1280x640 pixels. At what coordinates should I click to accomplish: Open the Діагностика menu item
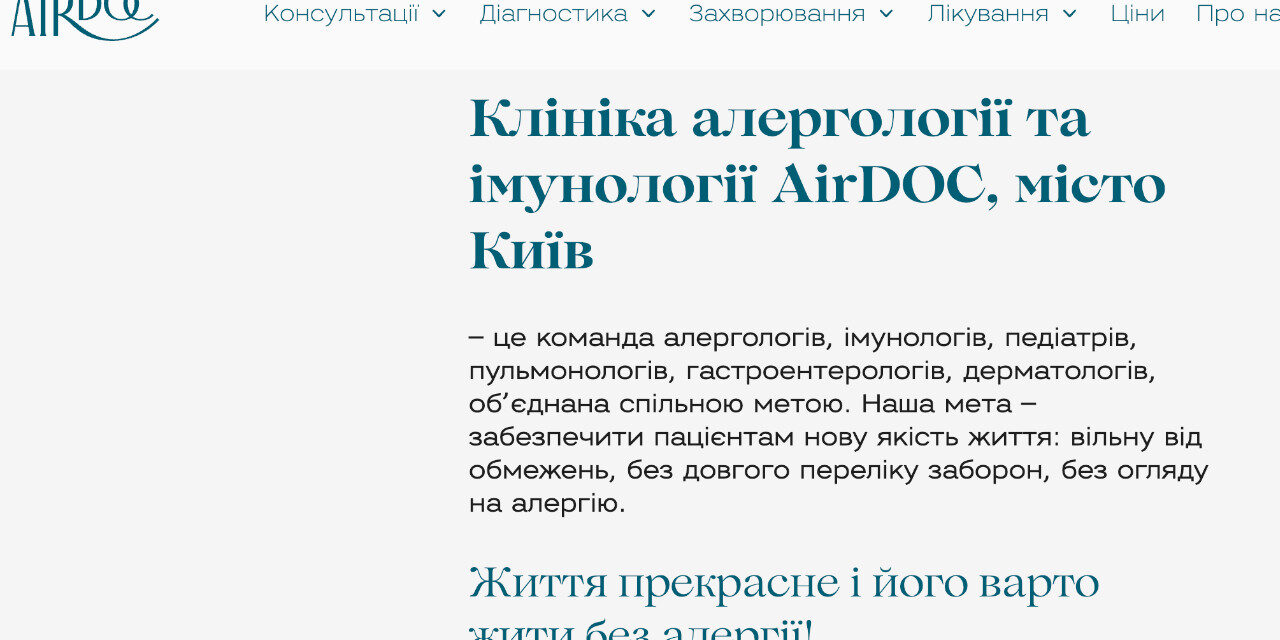tap(553, 14)
